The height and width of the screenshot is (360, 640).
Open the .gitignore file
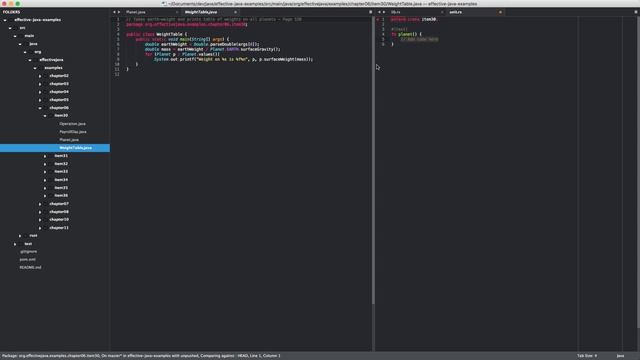[x=28, y=251]
